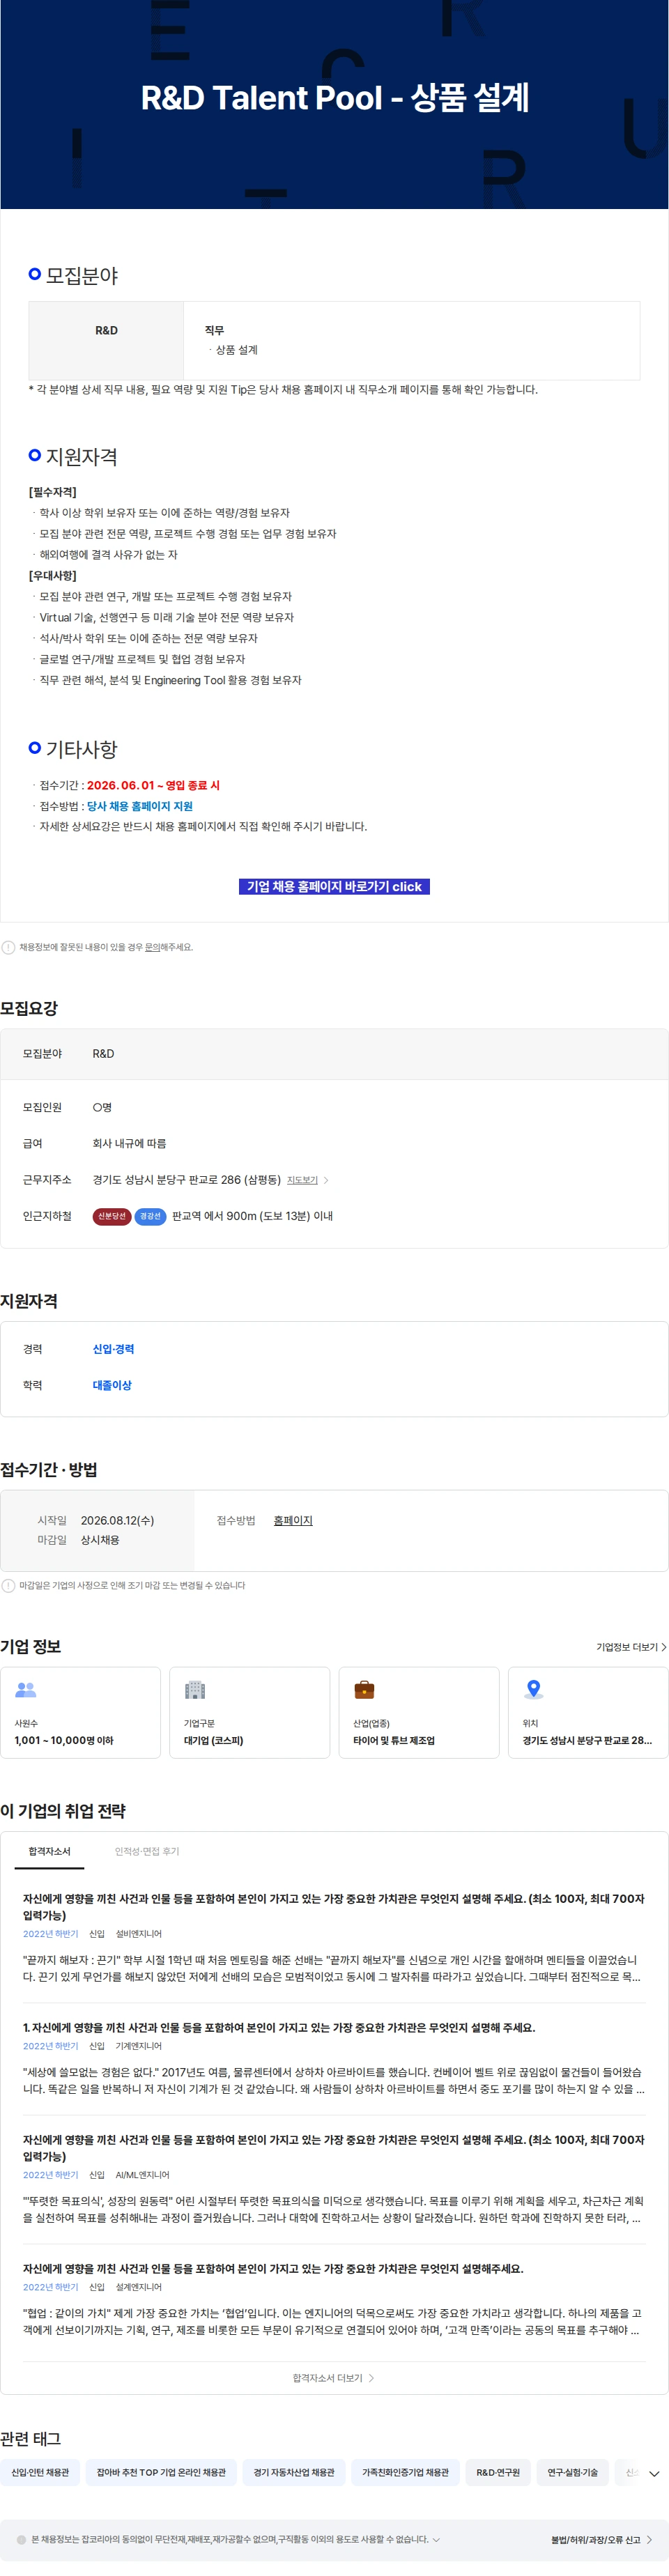The image size is (669, 2576).
Task: Click the 신분당선 subway line badge
Action: (112, 1216)
